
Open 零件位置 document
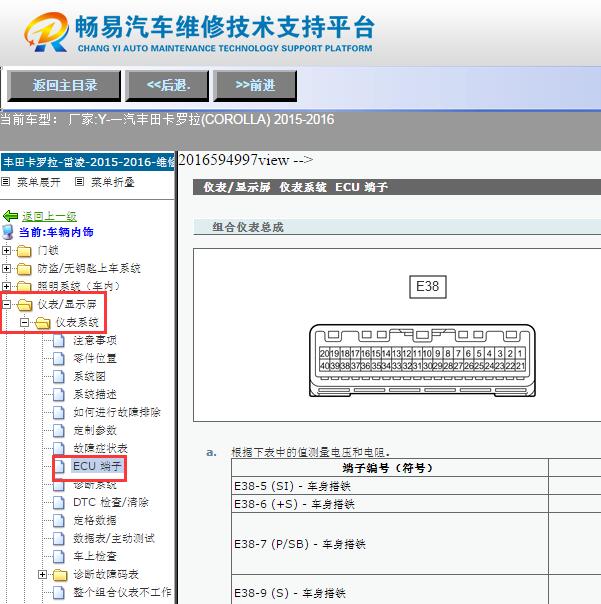[95, 358]
